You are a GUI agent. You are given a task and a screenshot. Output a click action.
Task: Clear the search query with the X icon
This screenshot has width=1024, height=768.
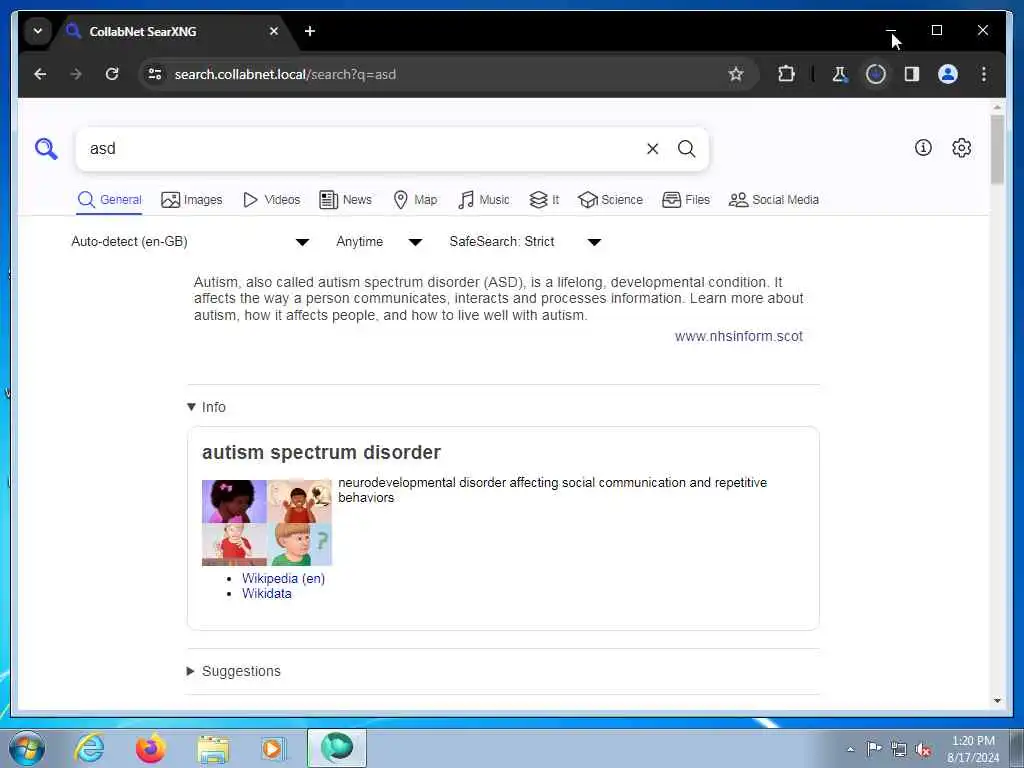point(652,149)
